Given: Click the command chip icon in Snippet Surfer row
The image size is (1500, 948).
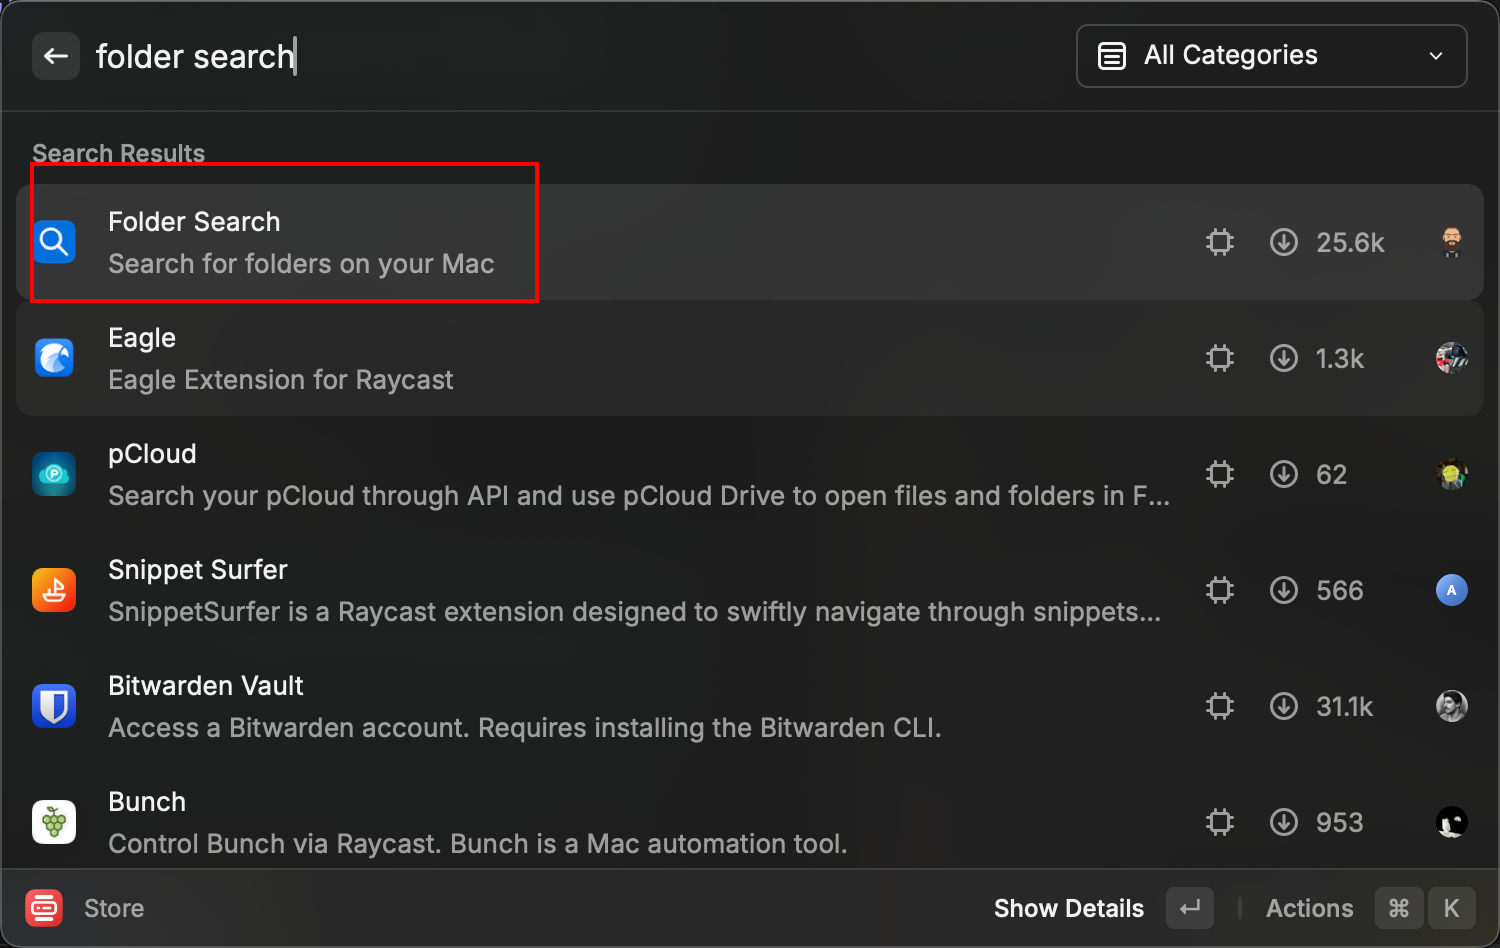Looking at the screenshot, I should point(1220,590).
